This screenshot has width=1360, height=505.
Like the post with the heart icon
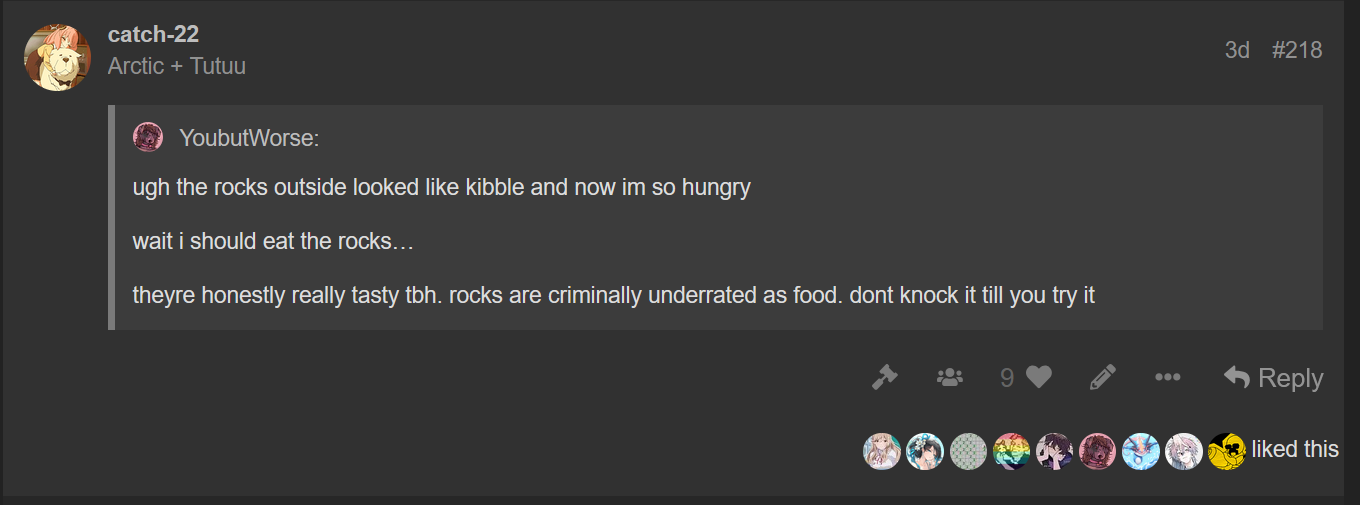pyautogui.click(x=1039, y=377)
